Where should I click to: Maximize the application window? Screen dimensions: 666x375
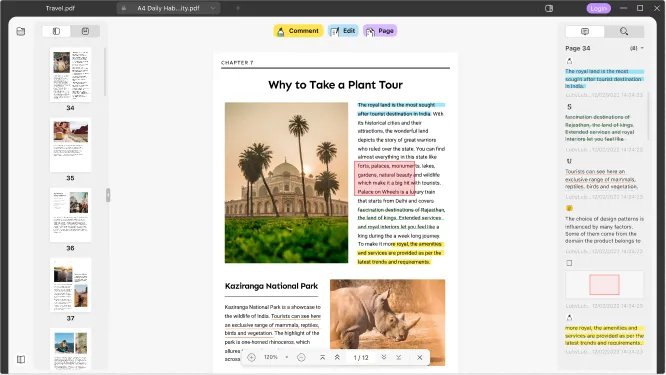pyautogui.click(x=640, y=8)
